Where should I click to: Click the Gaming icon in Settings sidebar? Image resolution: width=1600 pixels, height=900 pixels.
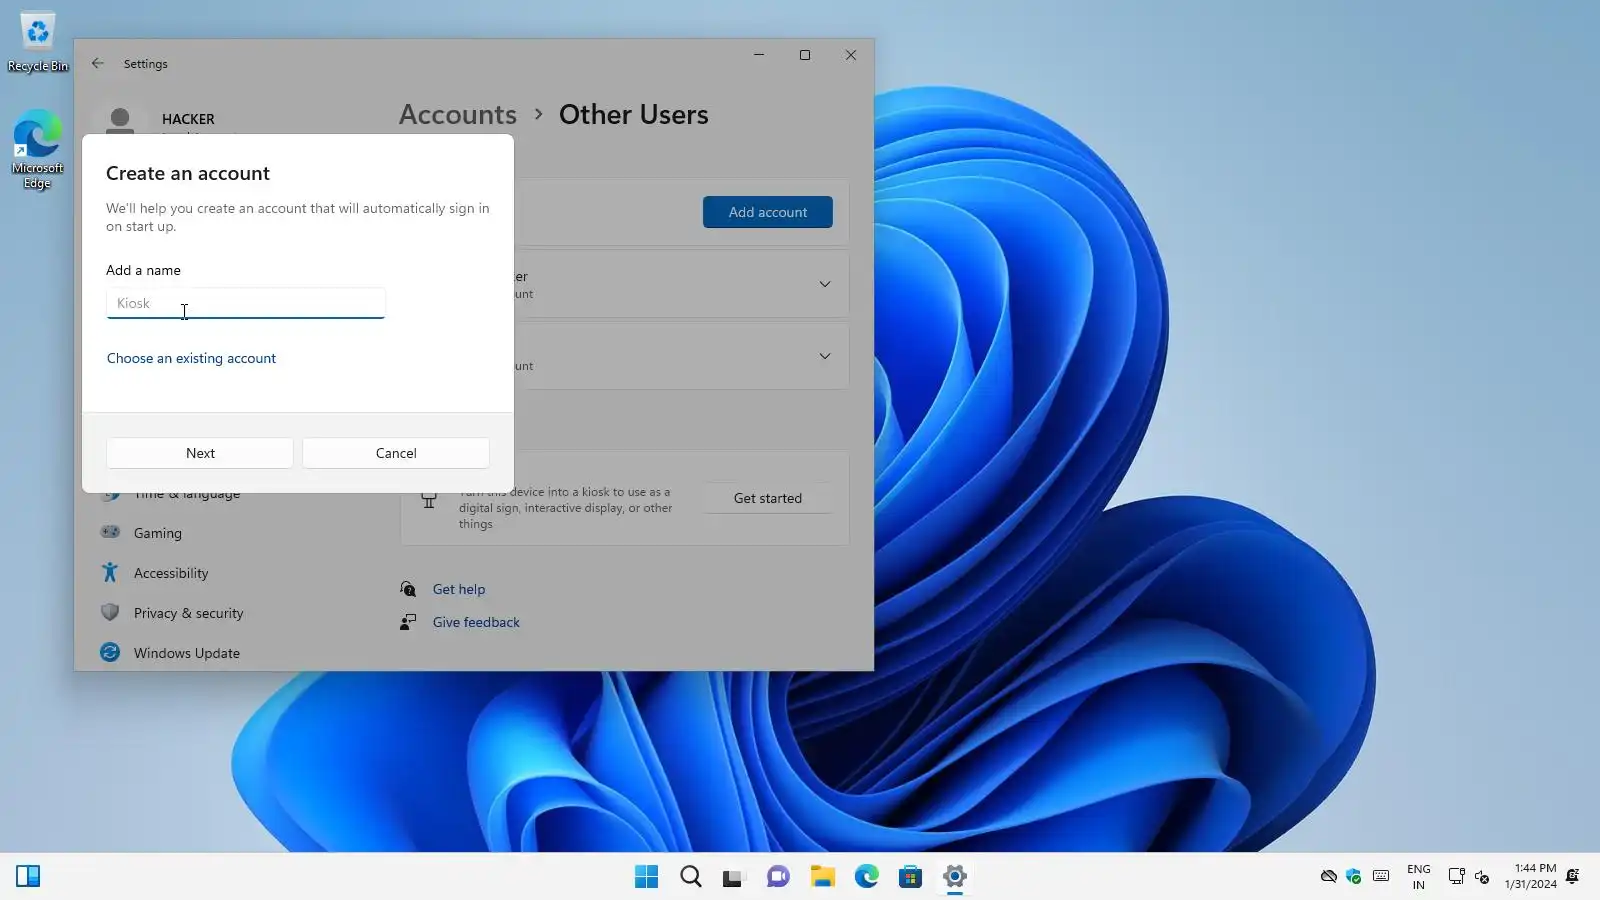tap(110, 533)
